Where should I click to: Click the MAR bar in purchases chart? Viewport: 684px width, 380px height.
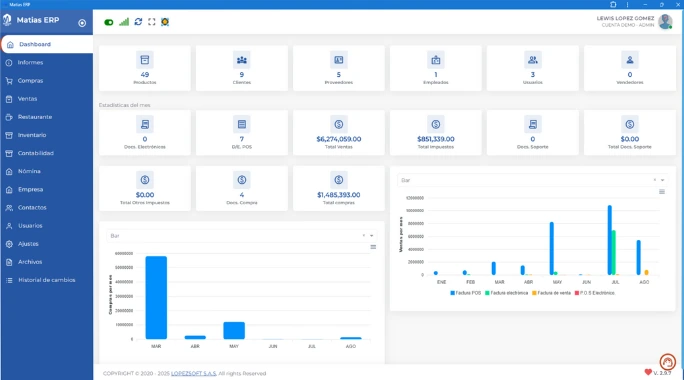pos(156,298)
